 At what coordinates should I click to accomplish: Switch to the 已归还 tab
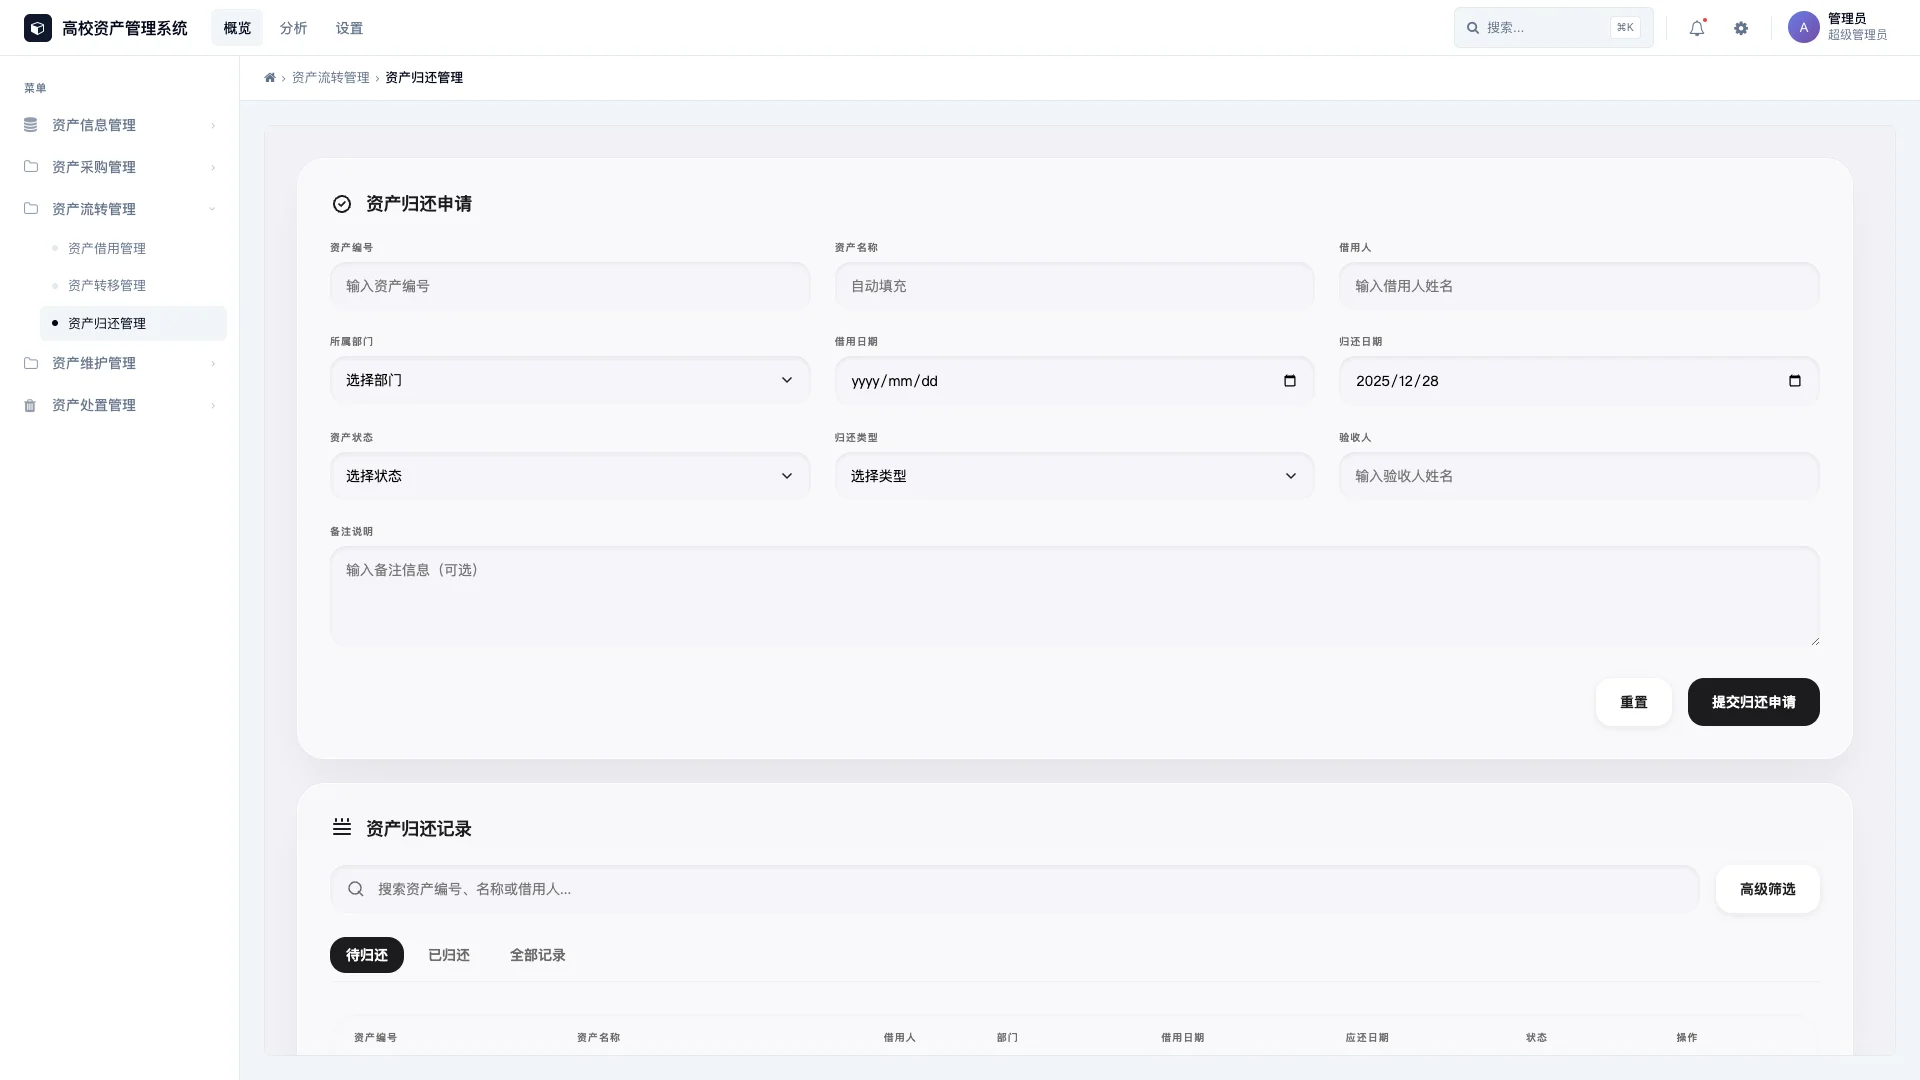coord(449,955)
